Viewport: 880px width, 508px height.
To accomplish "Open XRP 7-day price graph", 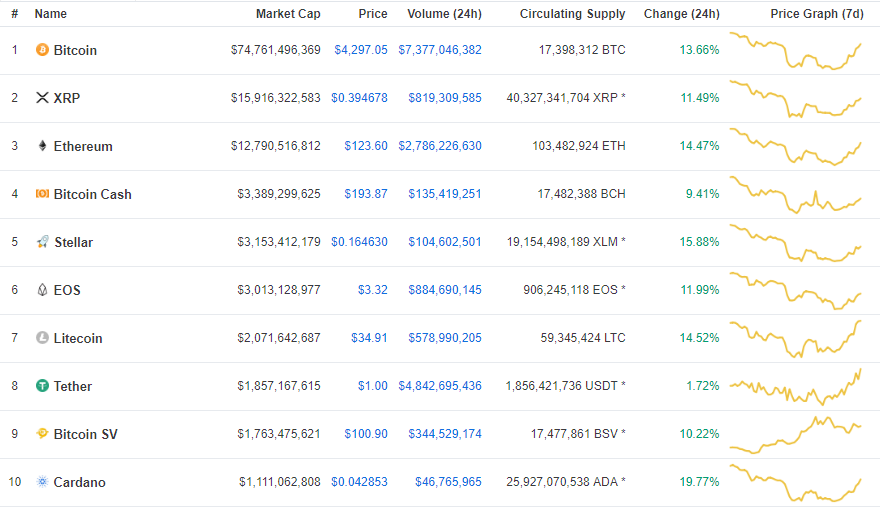I will point(796,99).
